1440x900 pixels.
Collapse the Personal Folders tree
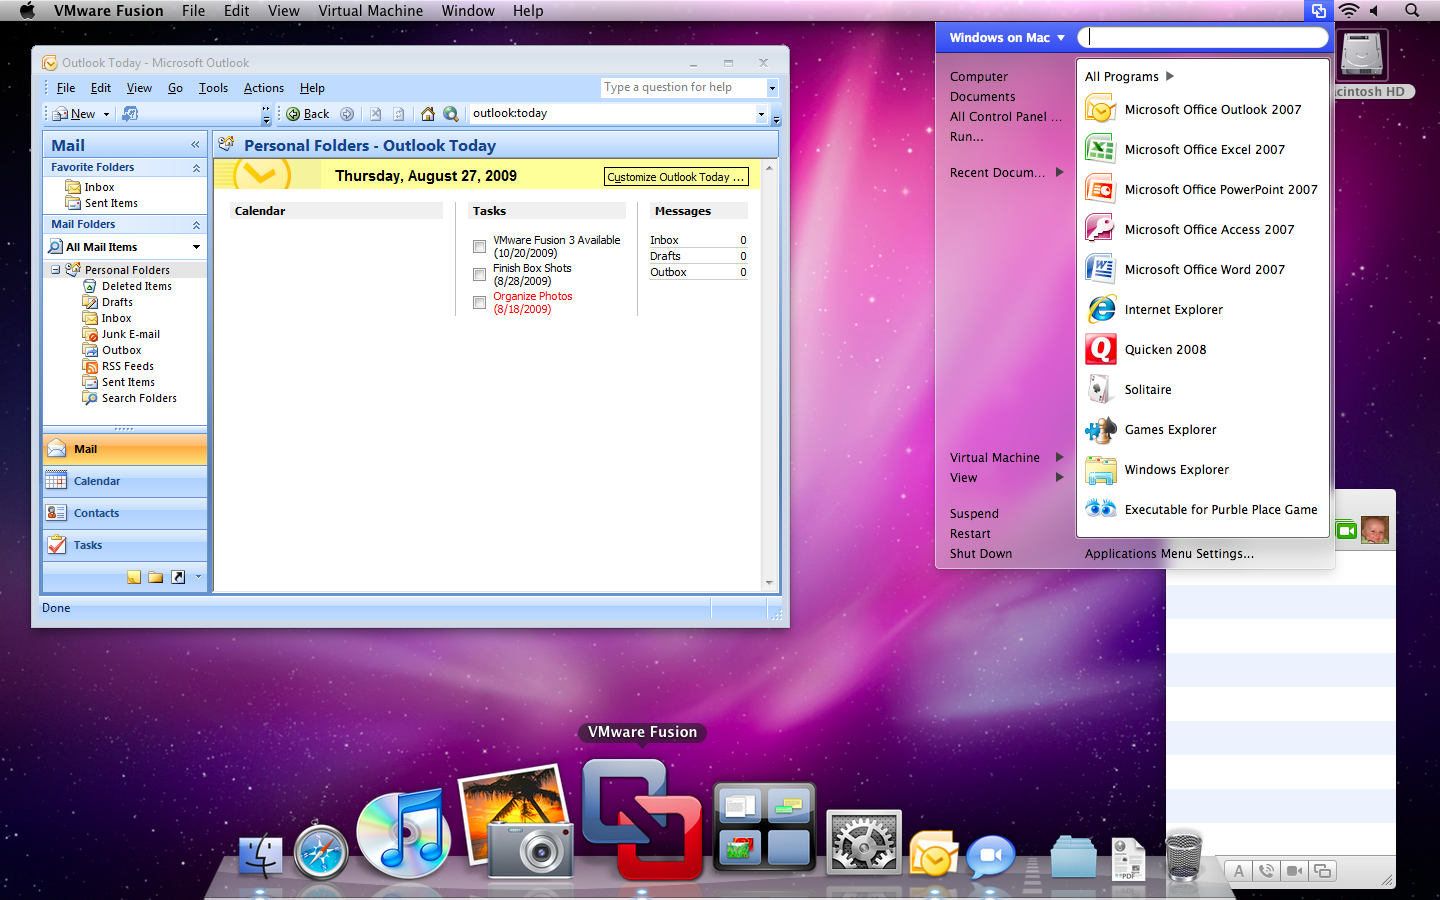click(56, 270)
